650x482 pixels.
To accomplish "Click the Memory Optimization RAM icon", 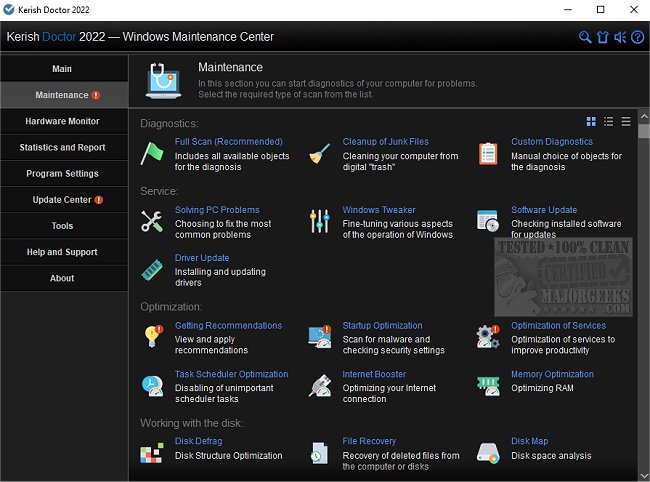I will [488, 385].
